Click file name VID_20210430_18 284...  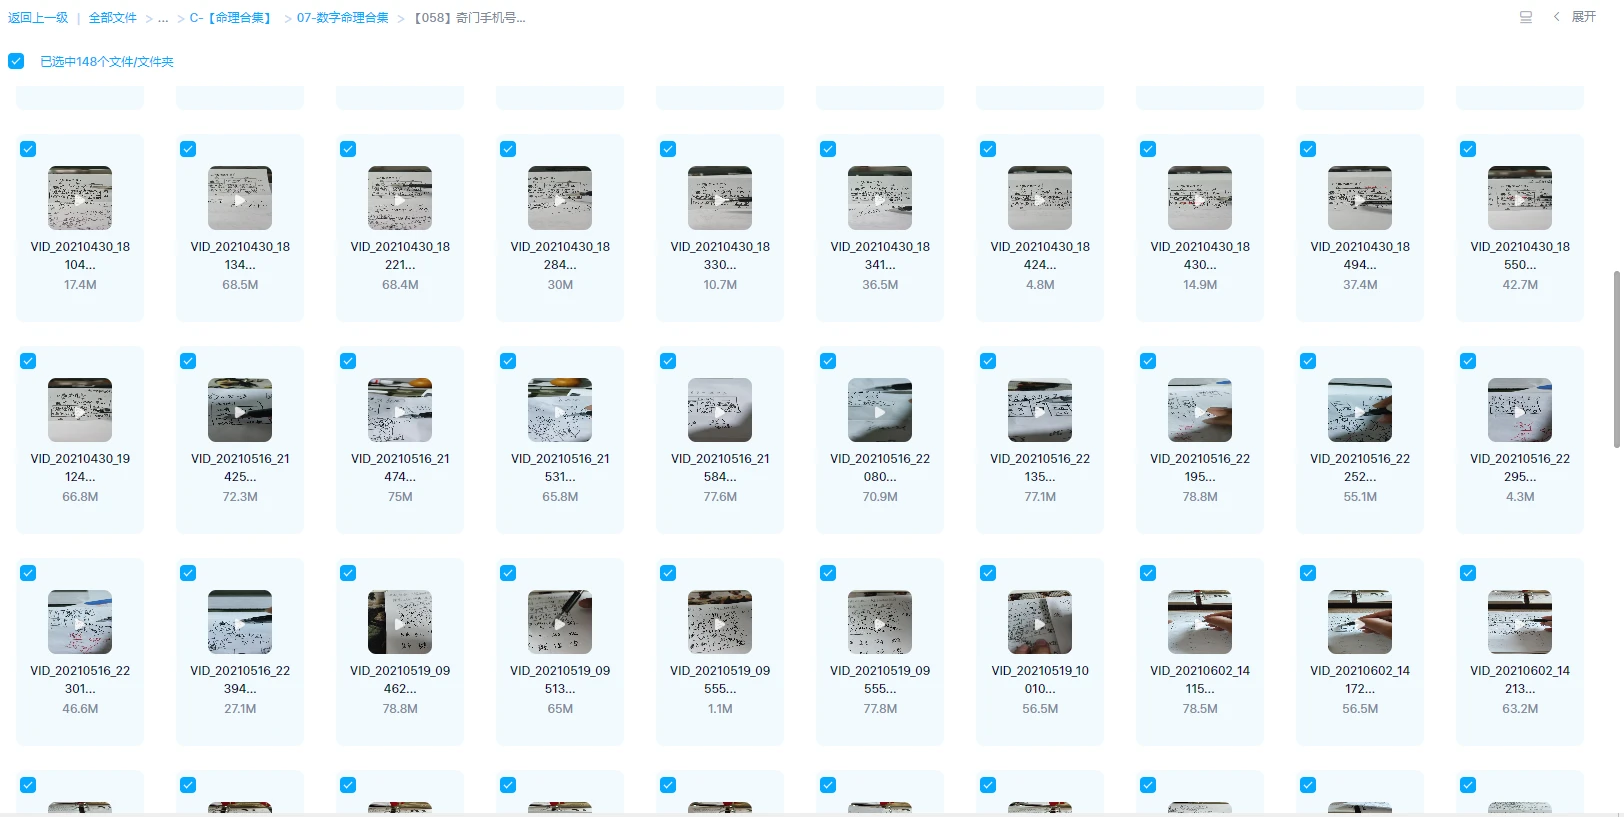point(560,256)
